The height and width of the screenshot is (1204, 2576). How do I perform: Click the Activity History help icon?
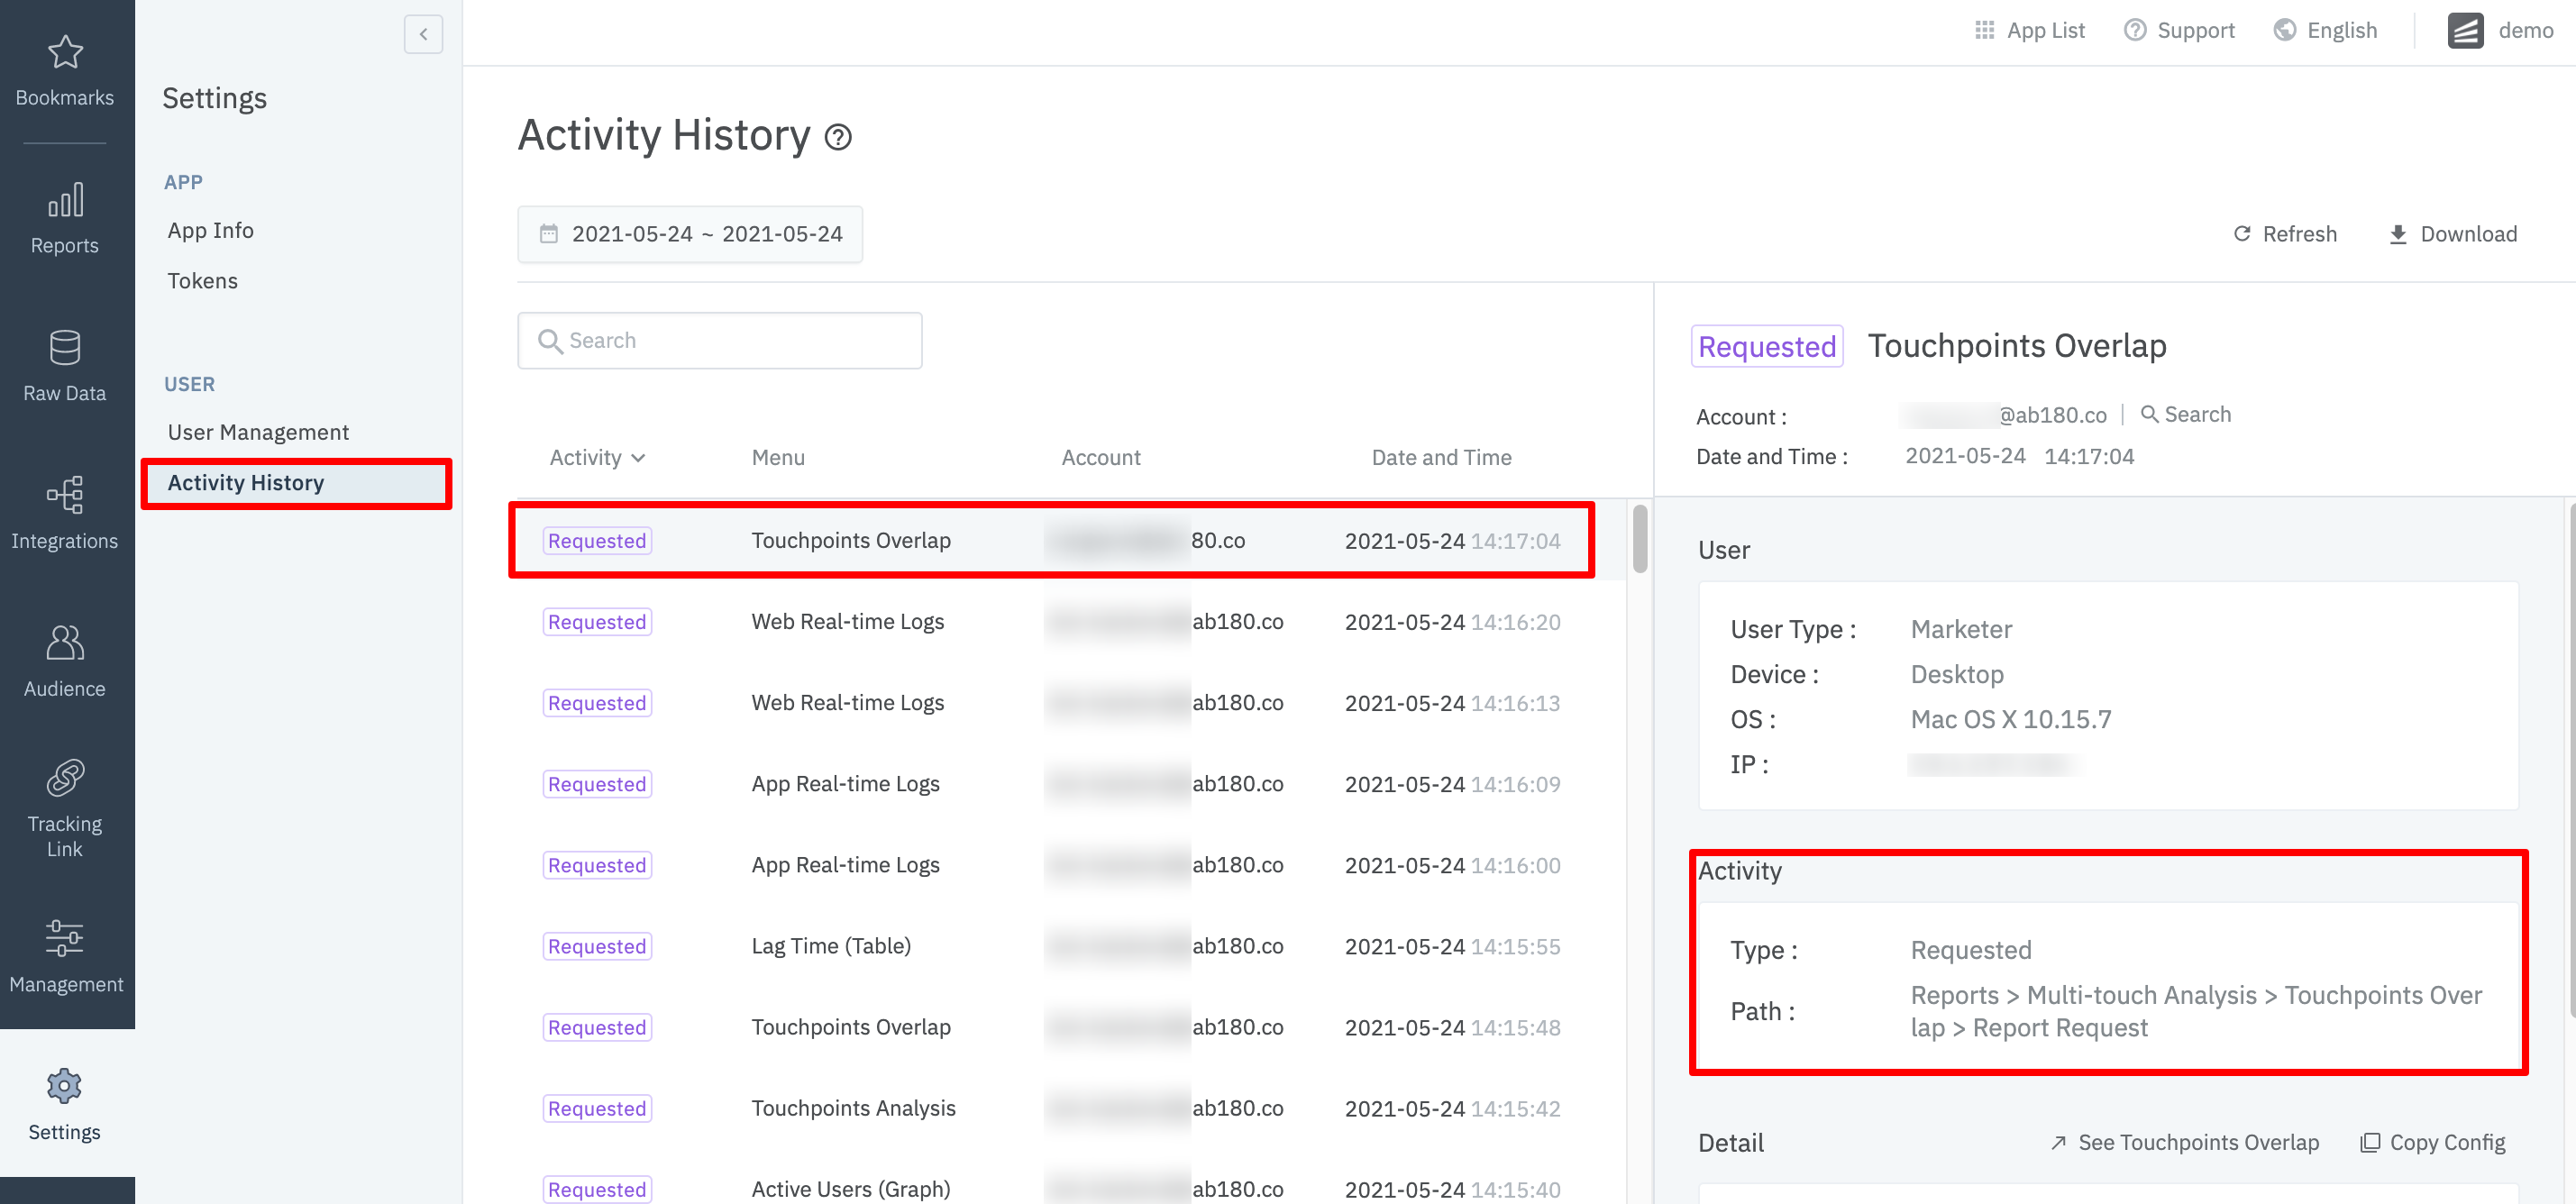point(838,137)
